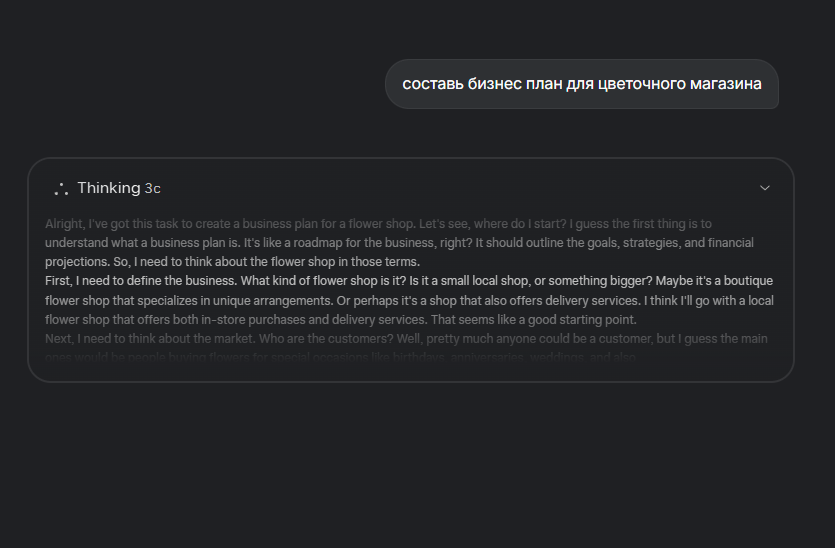The height and width of the screenshot is (548, 835).
Task: Click the line starting "Next, I need to think"
Action: point(406,339)
